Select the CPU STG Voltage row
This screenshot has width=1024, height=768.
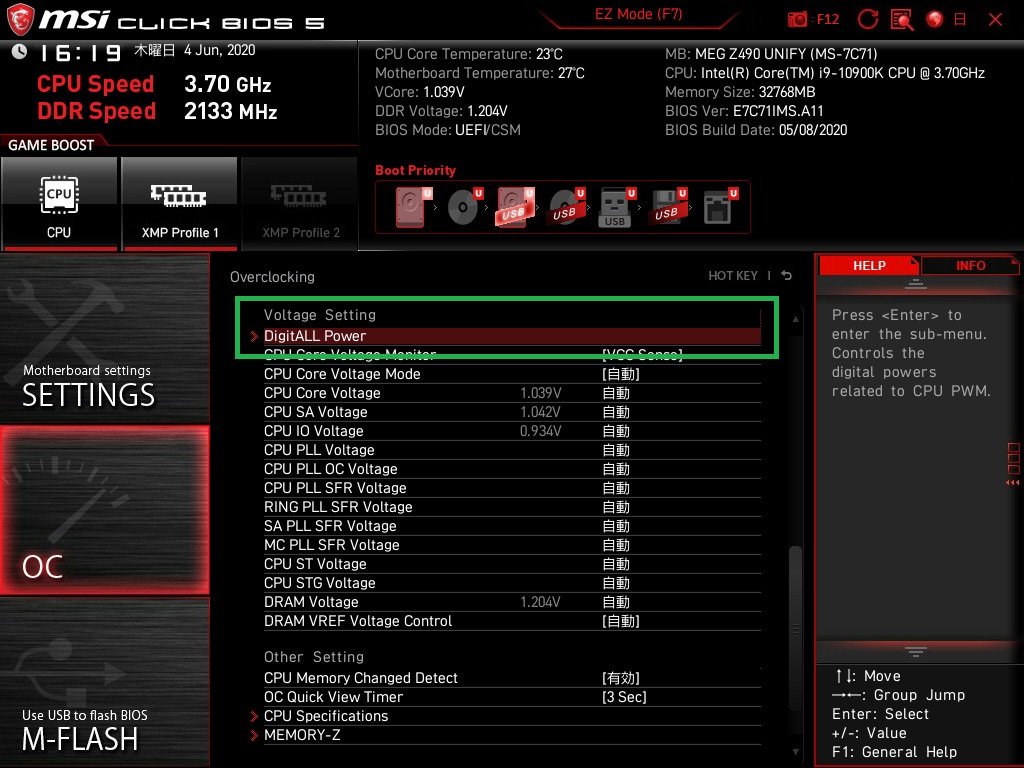(x=512, y=583)
